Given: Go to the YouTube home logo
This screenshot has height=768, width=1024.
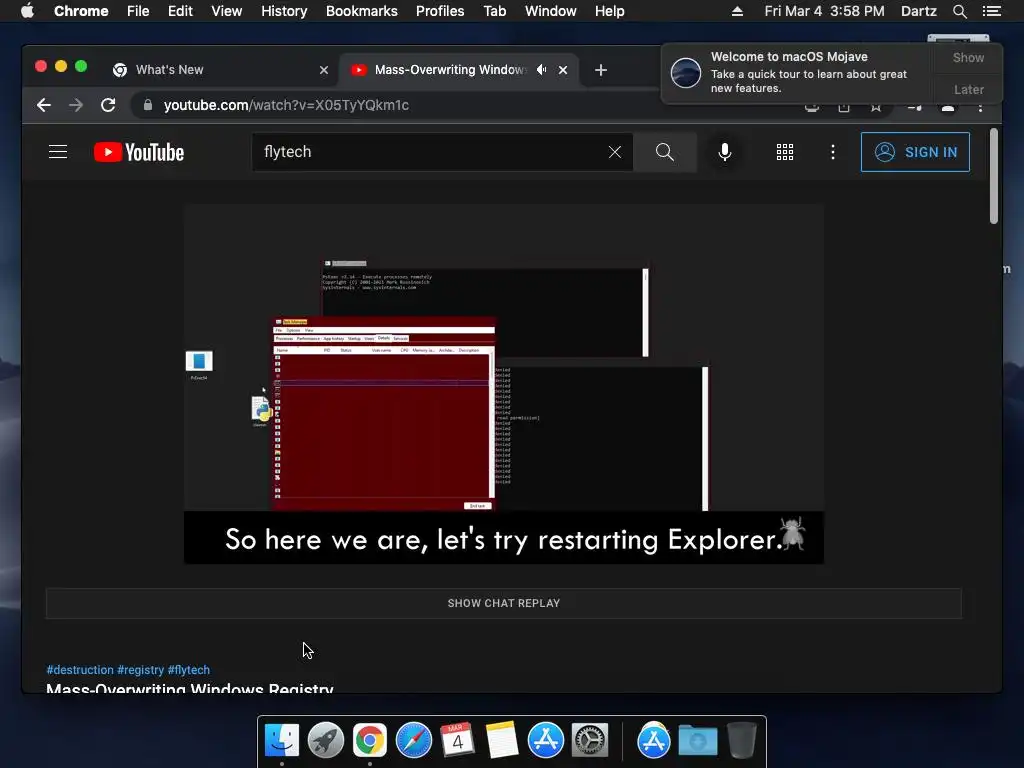Looking at the screenshot, I should pyautogui.click(x=139, y=152).
